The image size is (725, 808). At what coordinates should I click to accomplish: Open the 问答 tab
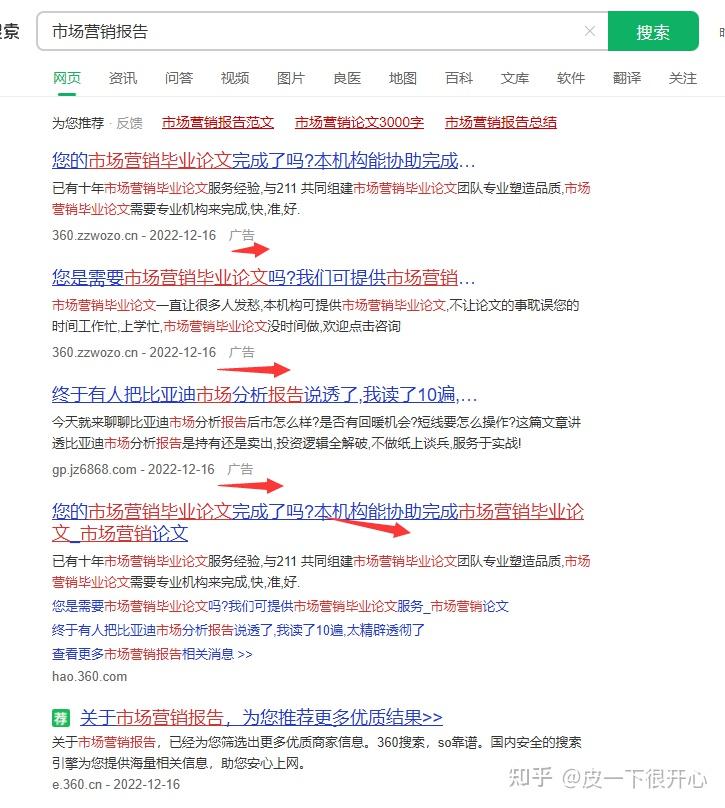[179, 78]
